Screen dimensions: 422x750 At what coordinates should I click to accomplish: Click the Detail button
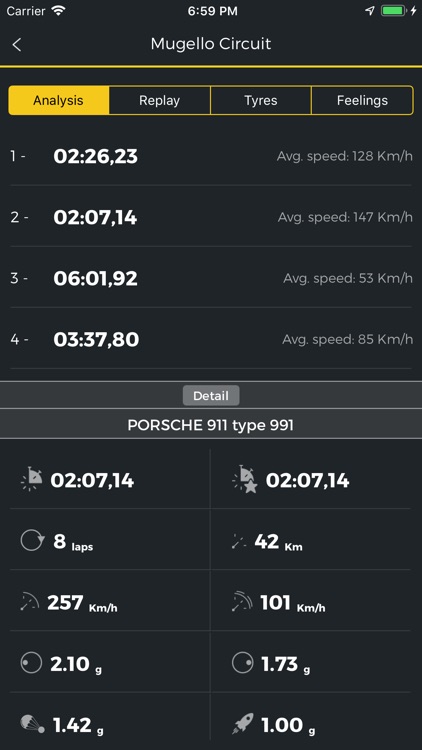pyautogui.click(x=211, y=396)
